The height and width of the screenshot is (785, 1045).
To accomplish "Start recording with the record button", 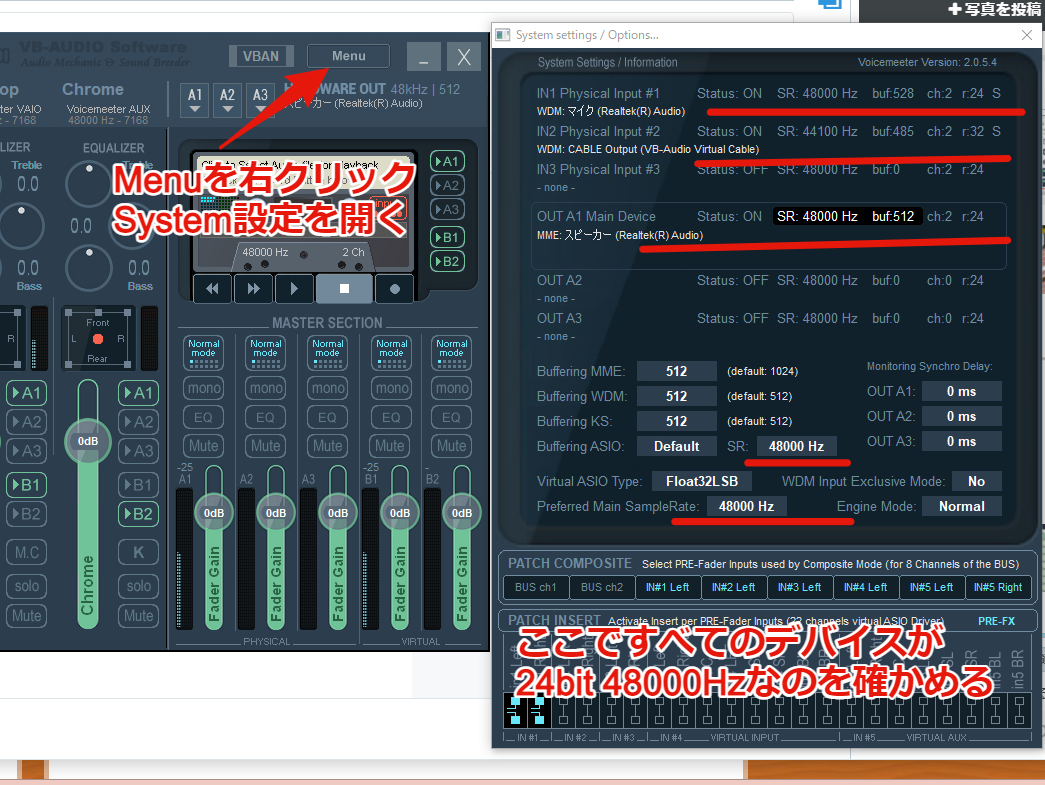I will click(395, 289).
